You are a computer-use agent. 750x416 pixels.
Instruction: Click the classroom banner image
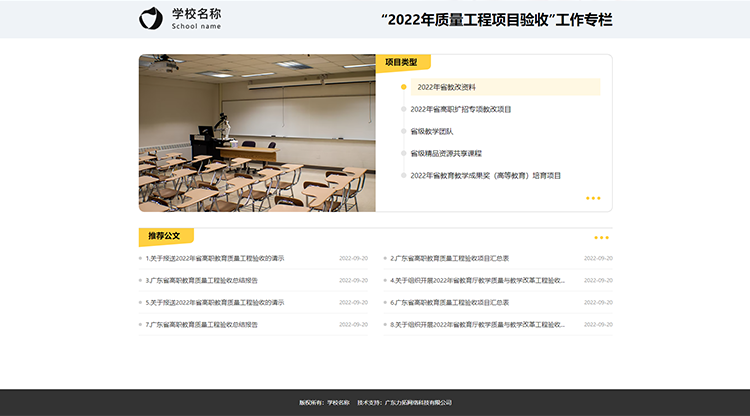[x=257, y=133]
